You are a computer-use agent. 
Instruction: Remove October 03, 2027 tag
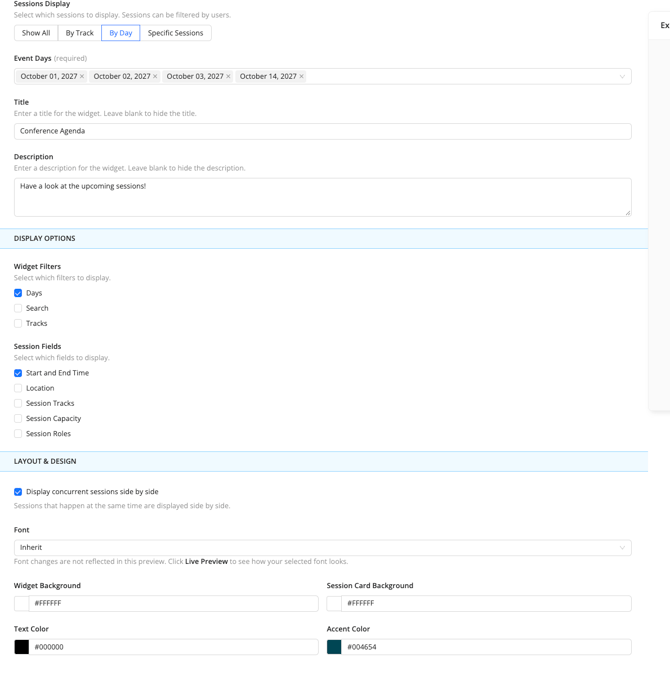pyautogui.click(x=228, y=76)
